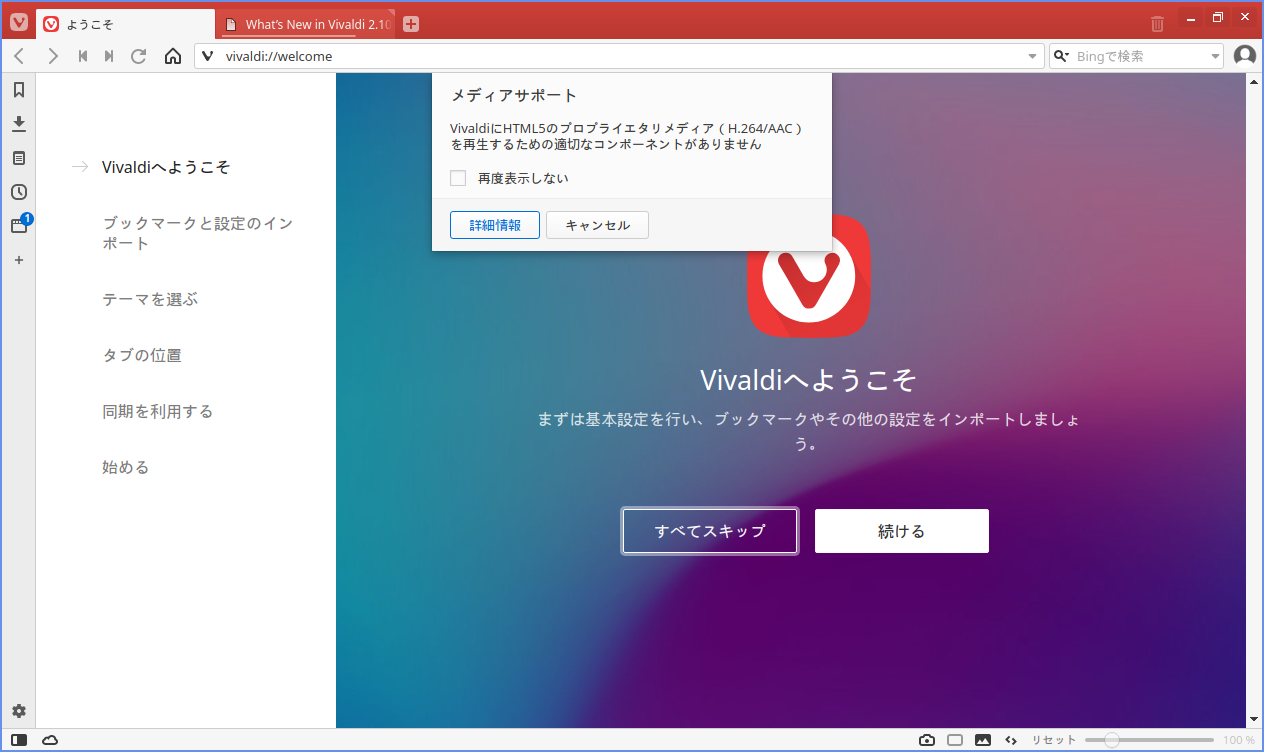Viewport: 1264px width, 752px height.
Task: Go forward with the forward arrow
Action: click(x=53, y=56)
